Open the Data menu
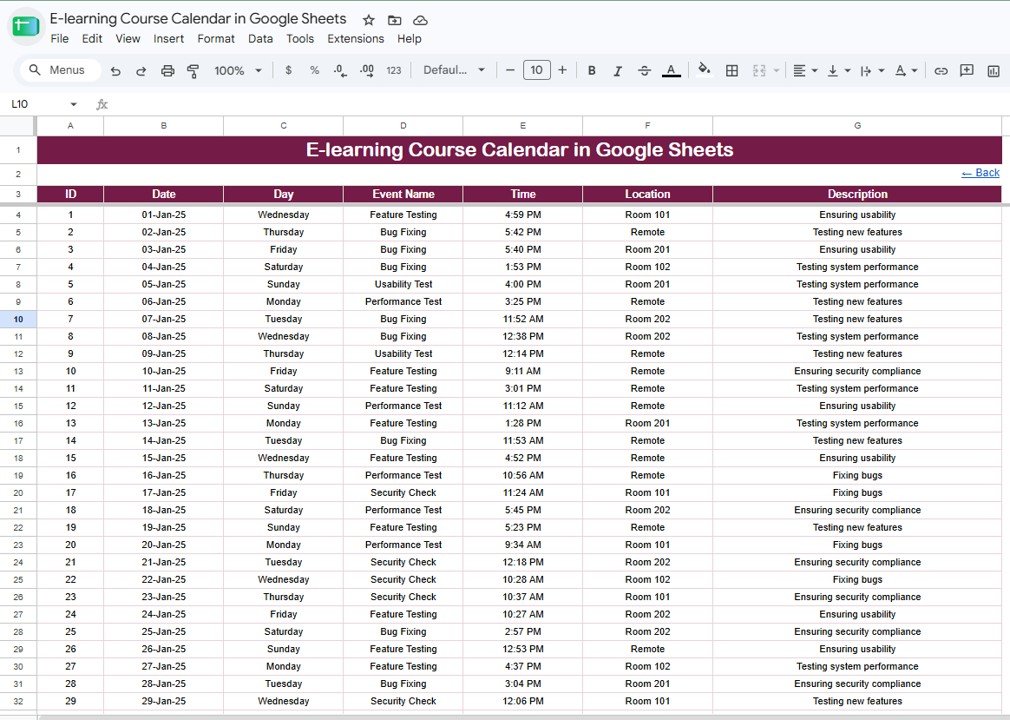Screen dimensions: 1010x720 (x=260, y=39)
